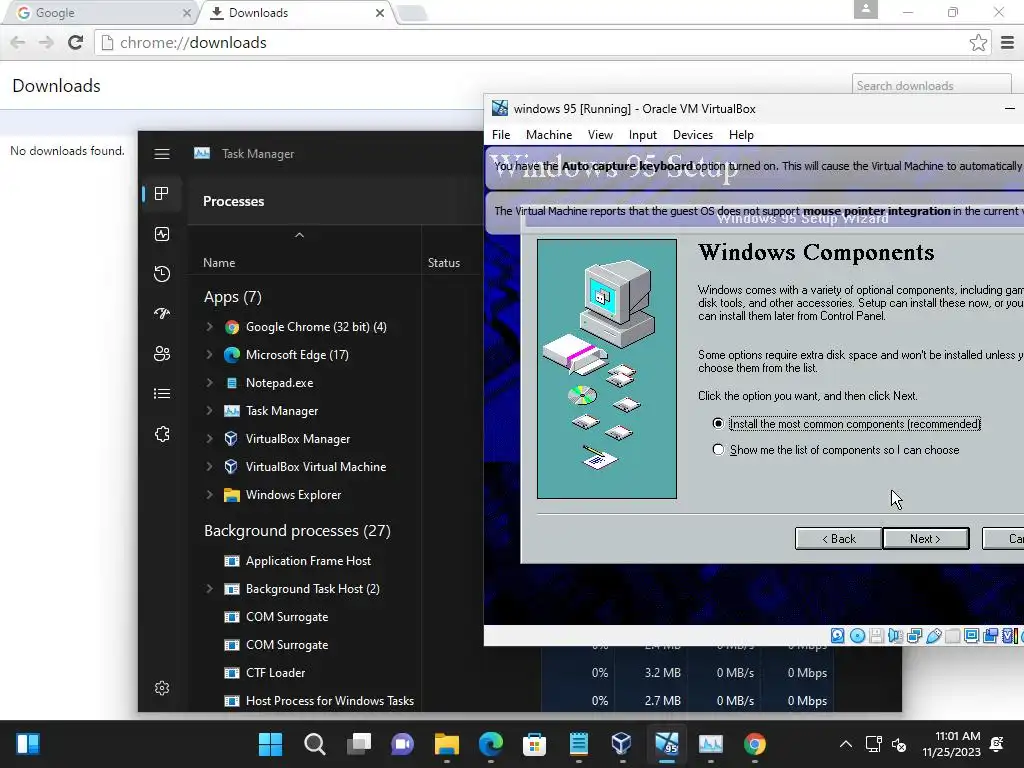Screen dimensions: 1024x768
Task: Open the Details page in Task Manager sidebar
Action: tap(162, 393)
